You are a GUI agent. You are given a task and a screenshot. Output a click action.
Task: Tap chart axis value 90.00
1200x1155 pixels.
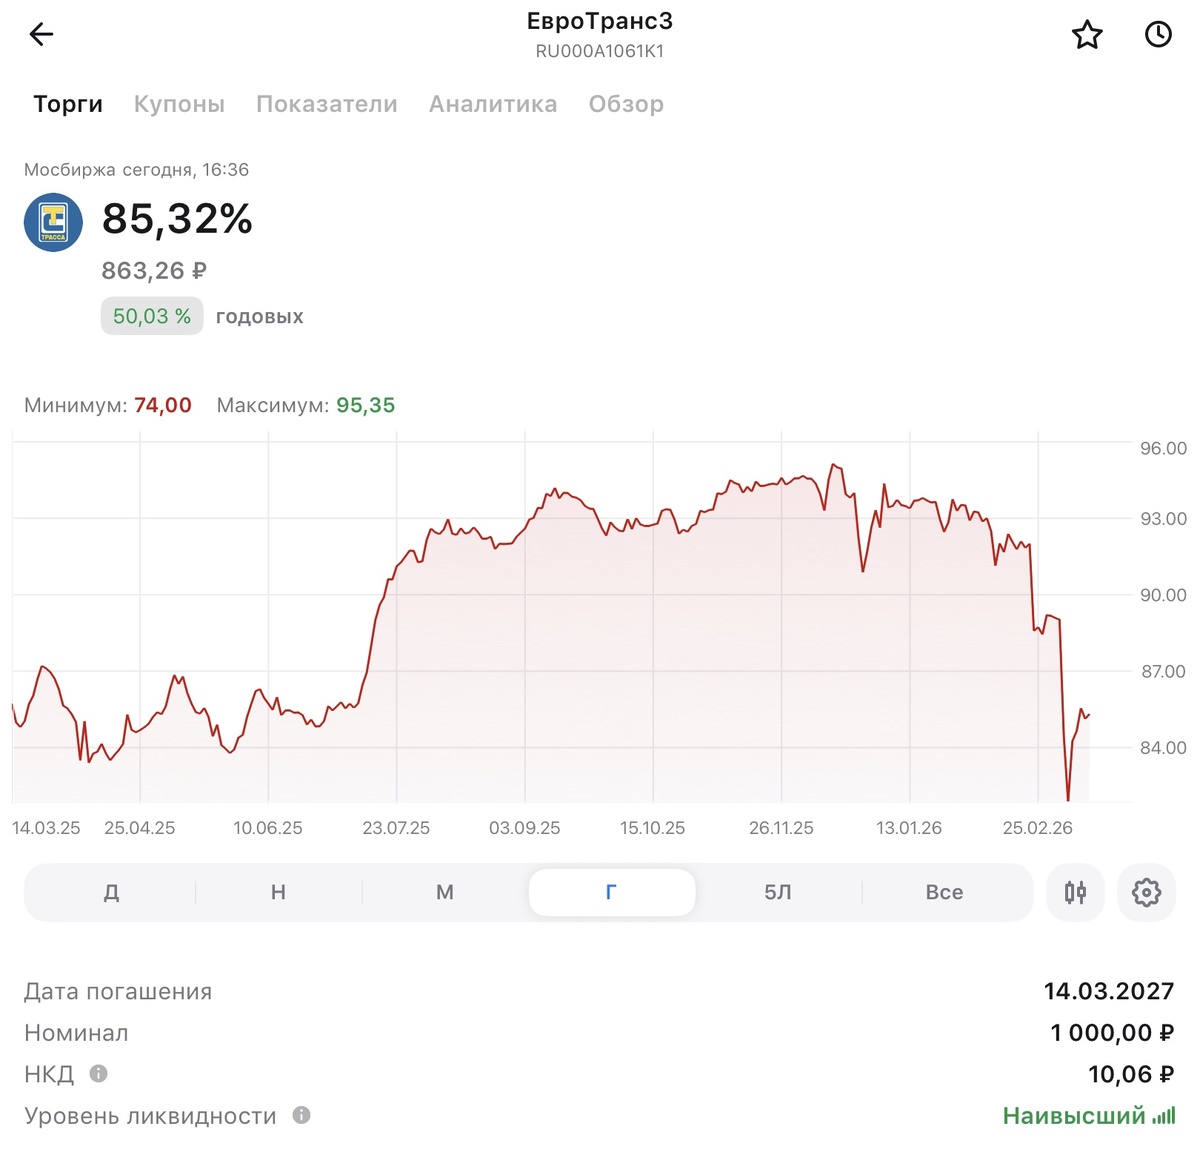coord(1163,595)
